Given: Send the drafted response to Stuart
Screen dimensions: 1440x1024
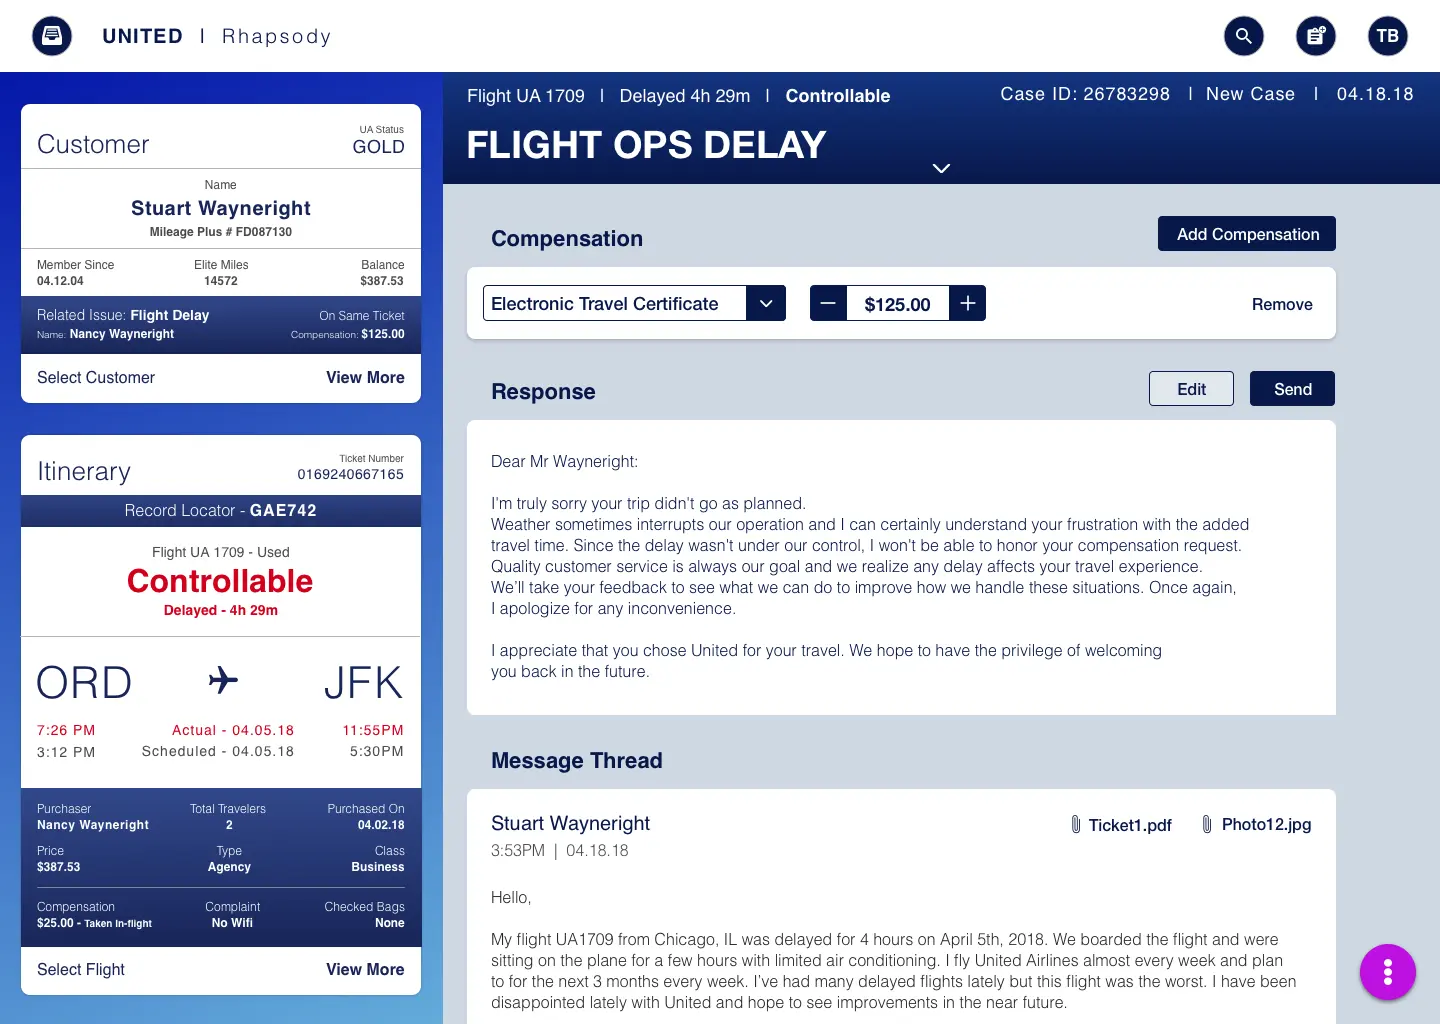Looking at the screenshot, I should point(1292,388).
